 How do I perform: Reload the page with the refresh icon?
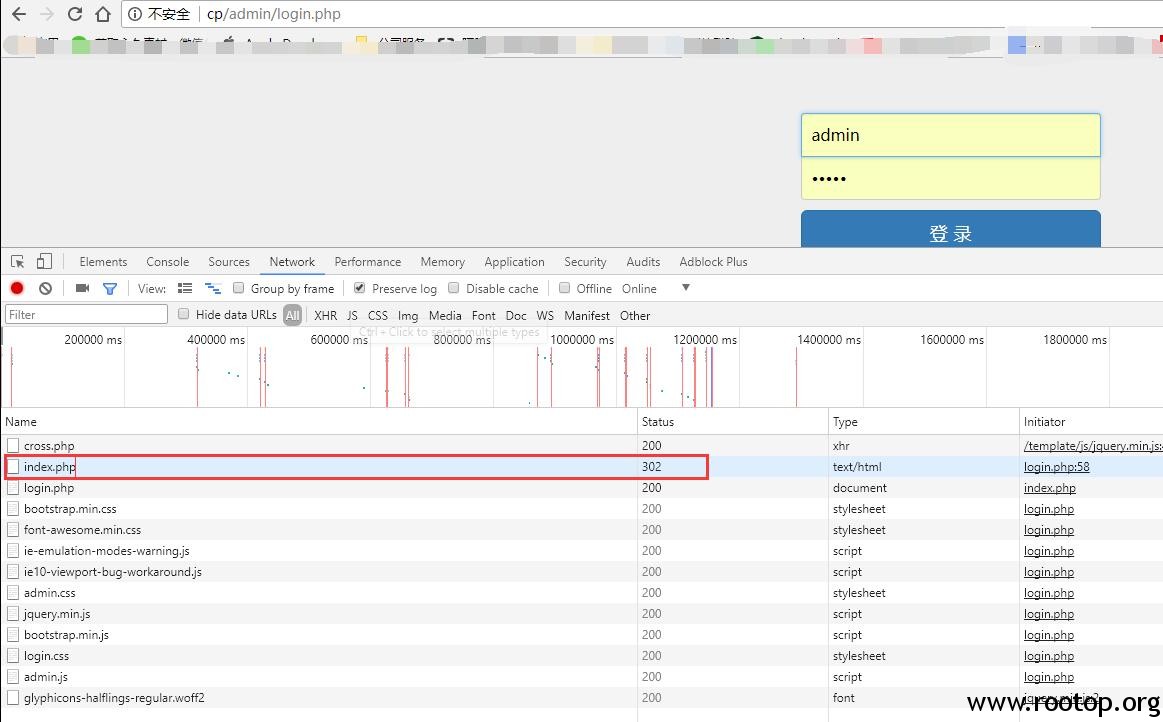tap(74, 14)
